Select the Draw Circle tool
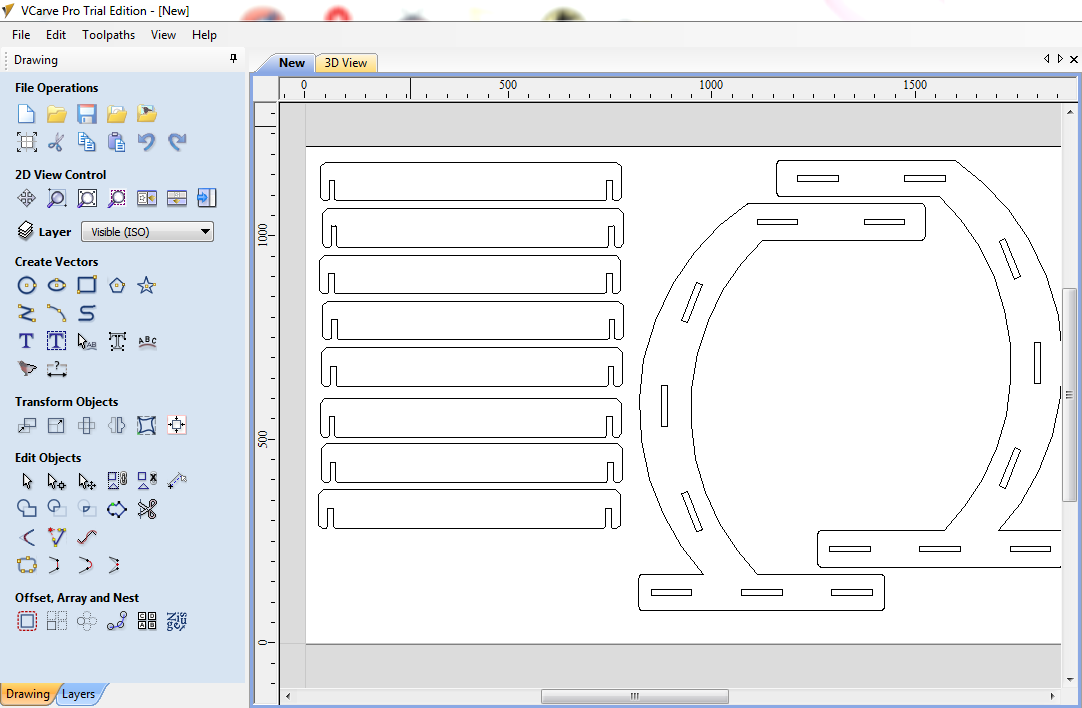1082x708 pixels. pos(27,286)
